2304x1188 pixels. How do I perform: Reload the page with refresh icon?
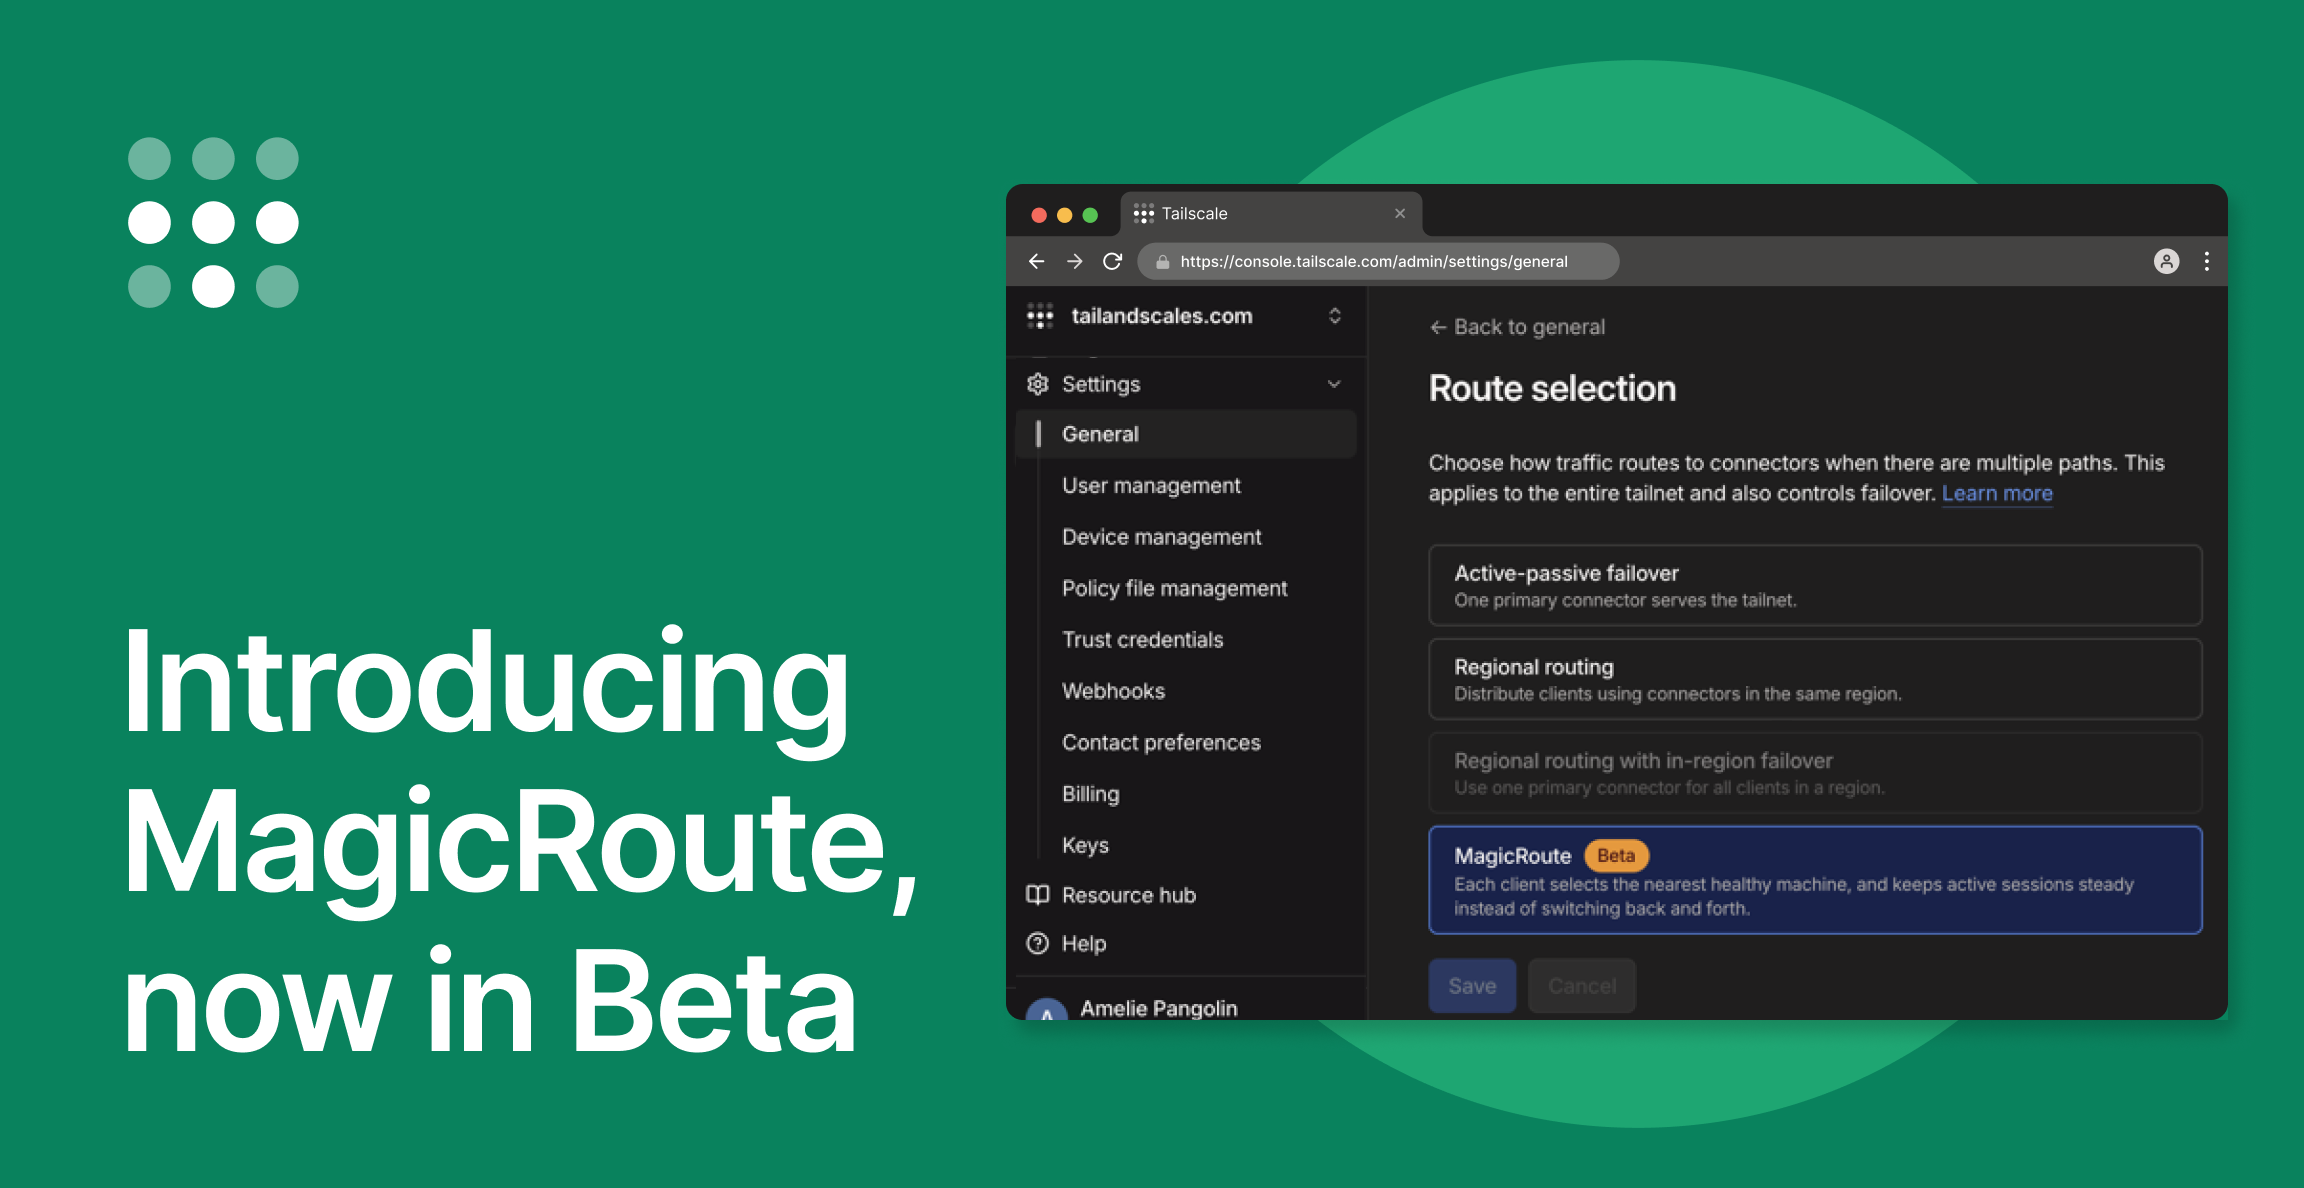(x=1112, y=261)
